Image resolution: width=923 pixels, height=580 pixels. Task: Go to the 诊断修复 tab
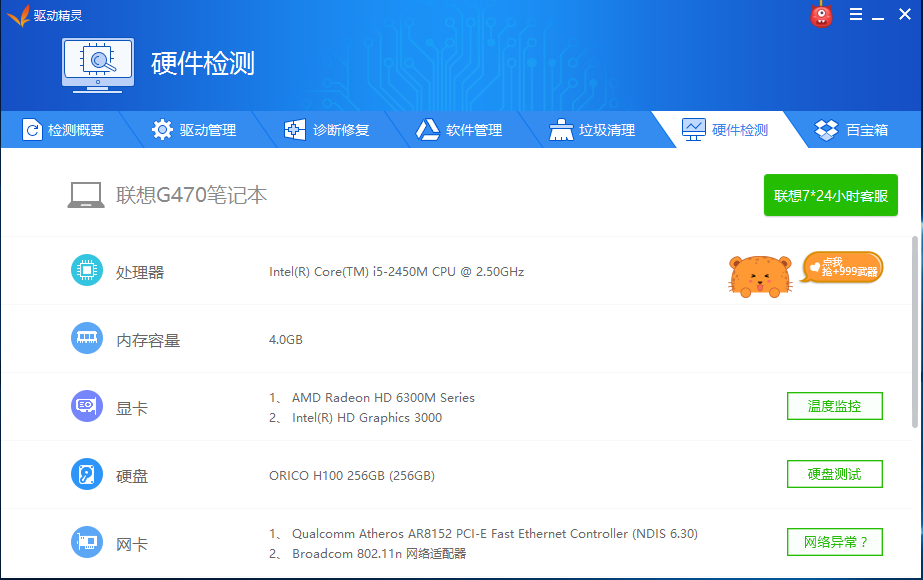[x=327, y=130]
